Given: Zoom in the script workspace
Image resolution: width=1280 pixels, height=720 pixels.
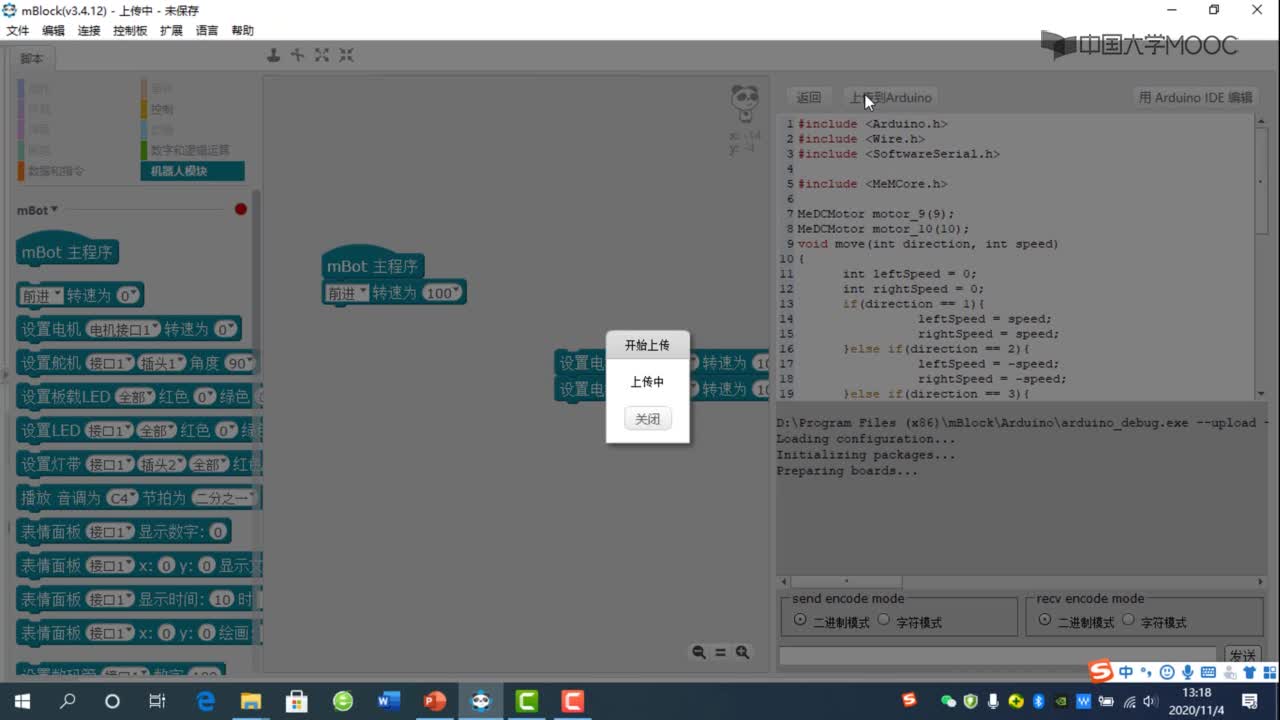Looking at the screenshot, I should [x=742, y=652].
